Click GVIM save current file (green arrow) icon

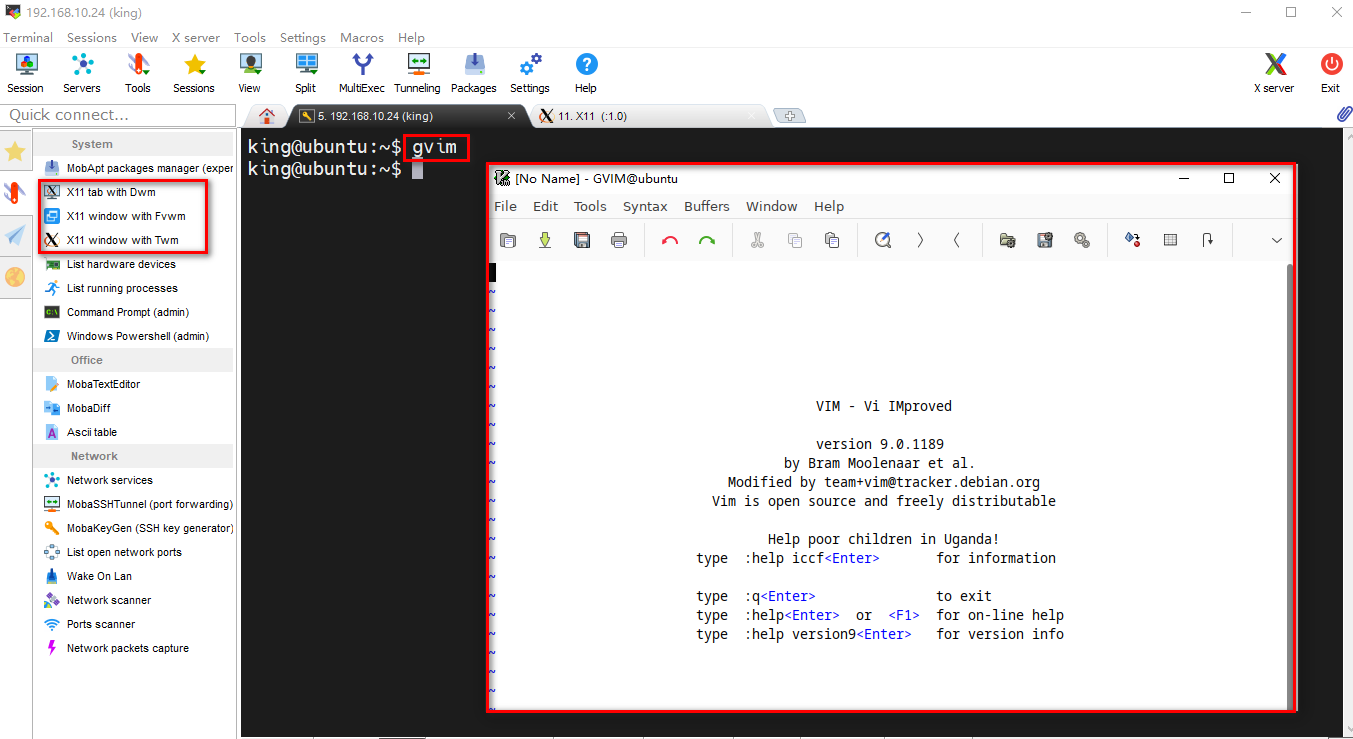click(545, 240)
